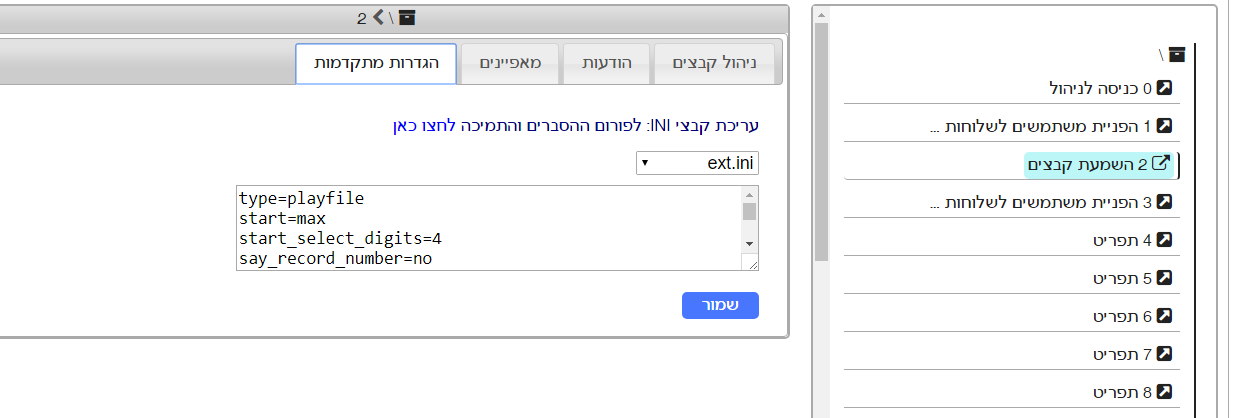Viewport: 1240px width, 418px height.
Task: Click shortcut icon beside 6 תפריט
Action: click(x=1163, y=316)
